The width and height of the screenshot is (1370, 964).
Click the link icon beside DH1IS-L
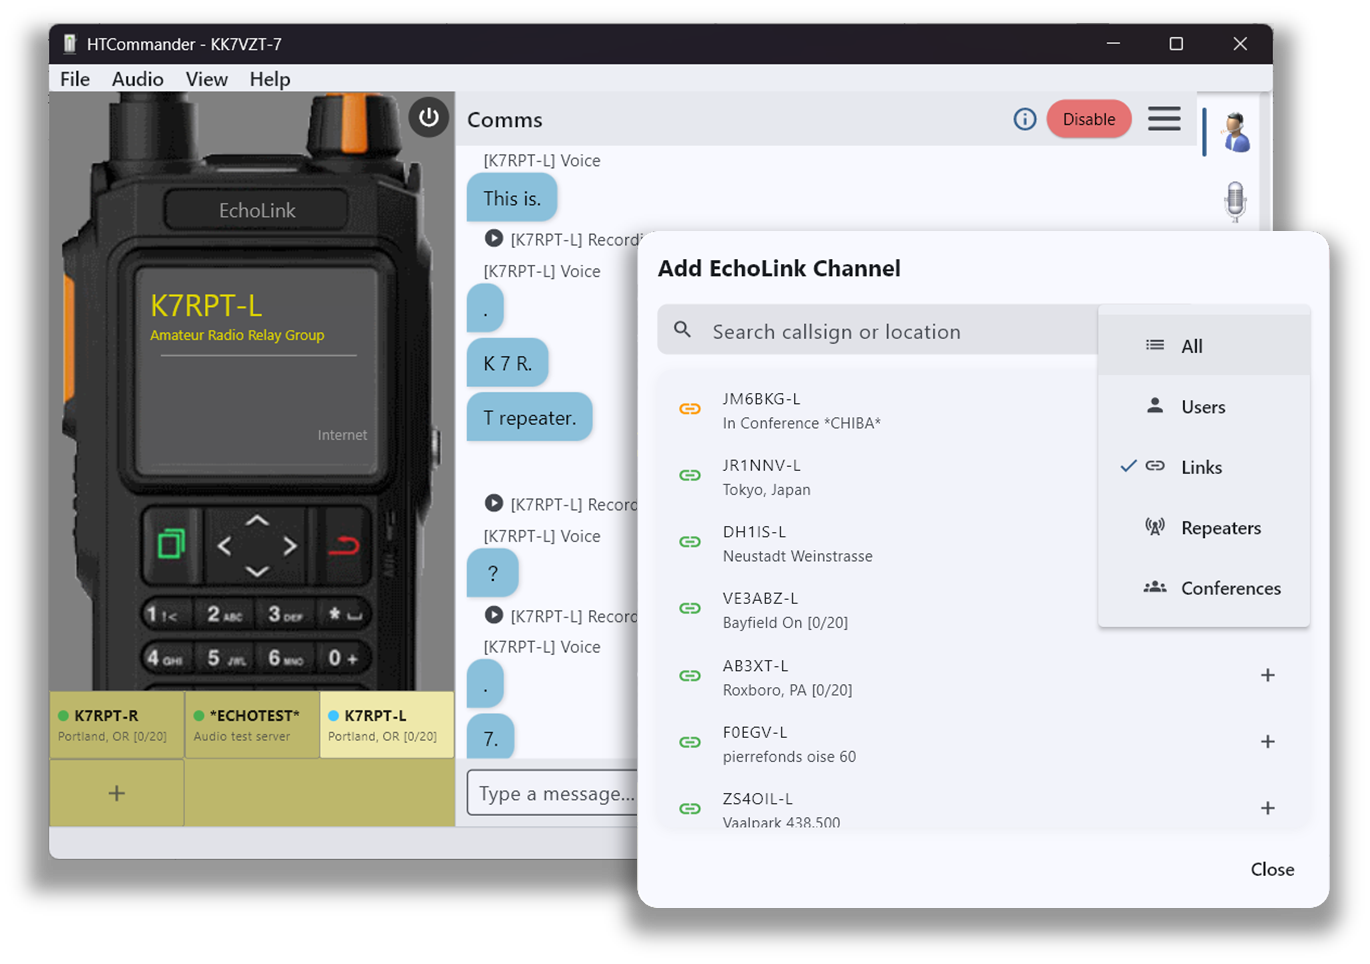tap(690, 542)
